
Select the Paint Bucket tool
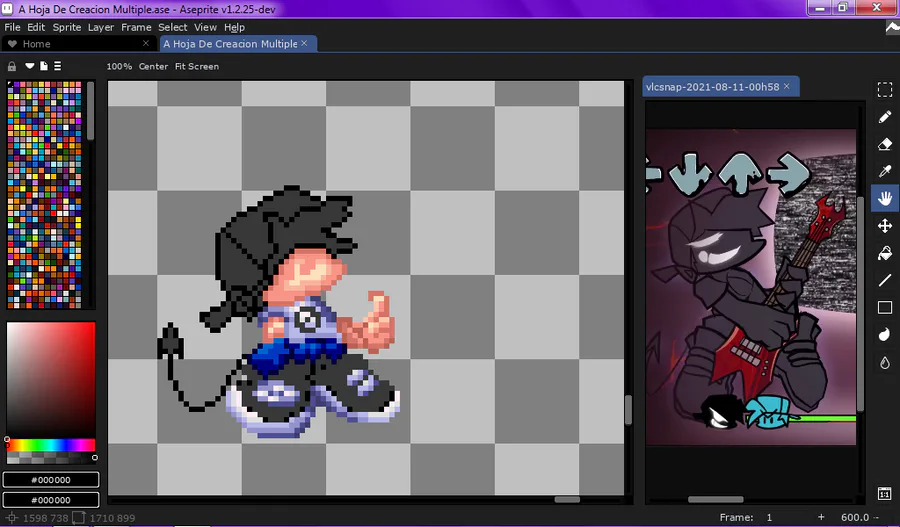(885, 253)
